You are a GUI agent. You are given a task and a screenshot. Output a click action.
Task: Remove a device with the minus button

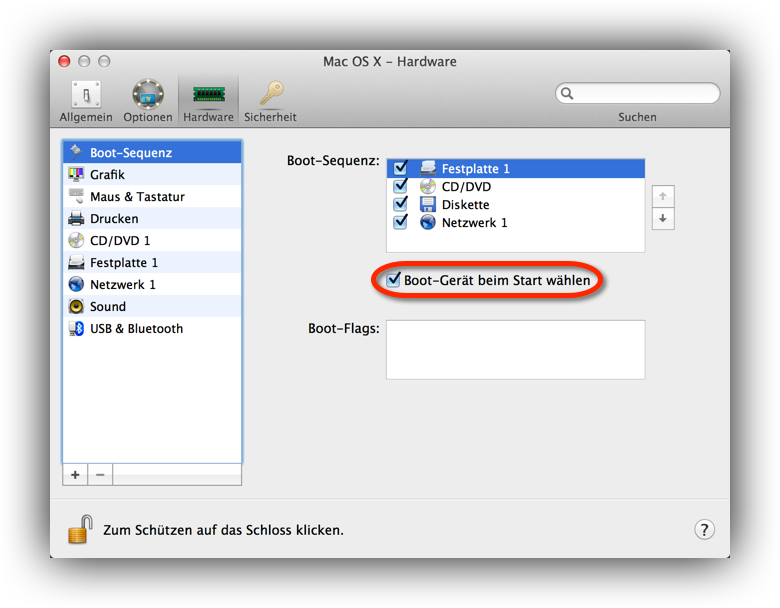(100, 475)
